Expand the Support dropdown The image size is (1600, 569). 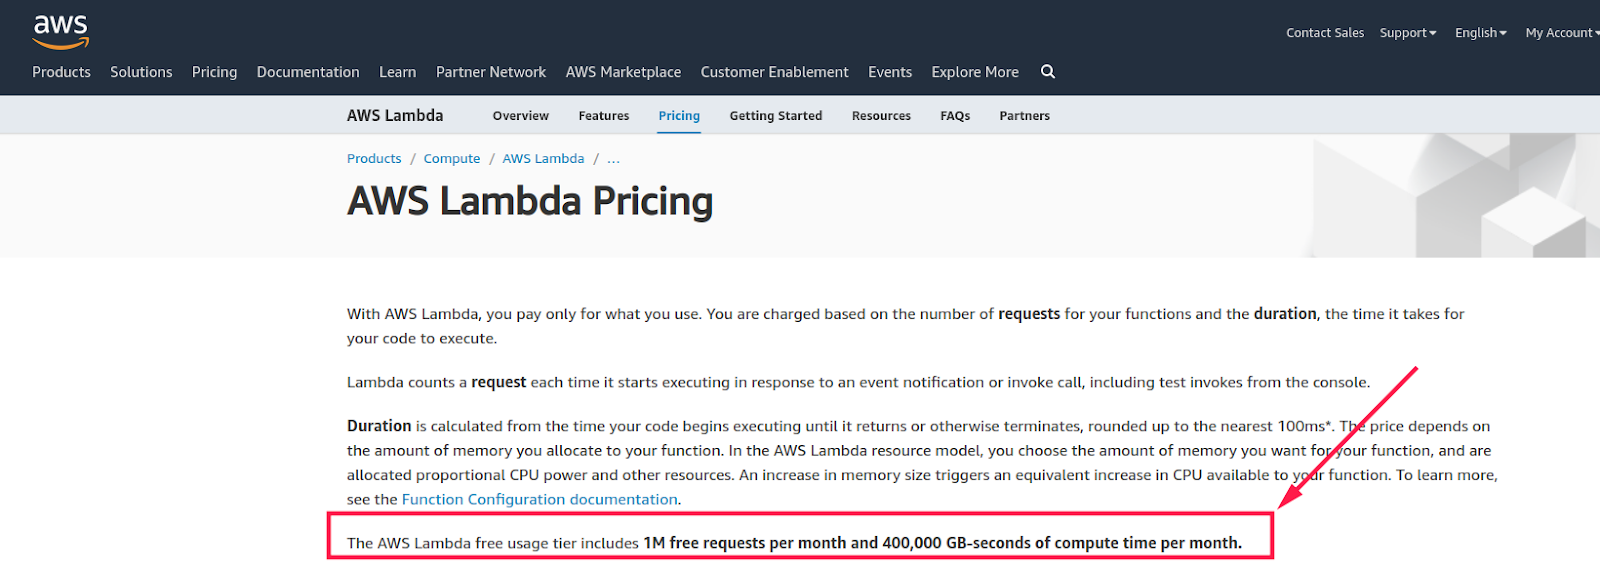(x=1408, y=33)
